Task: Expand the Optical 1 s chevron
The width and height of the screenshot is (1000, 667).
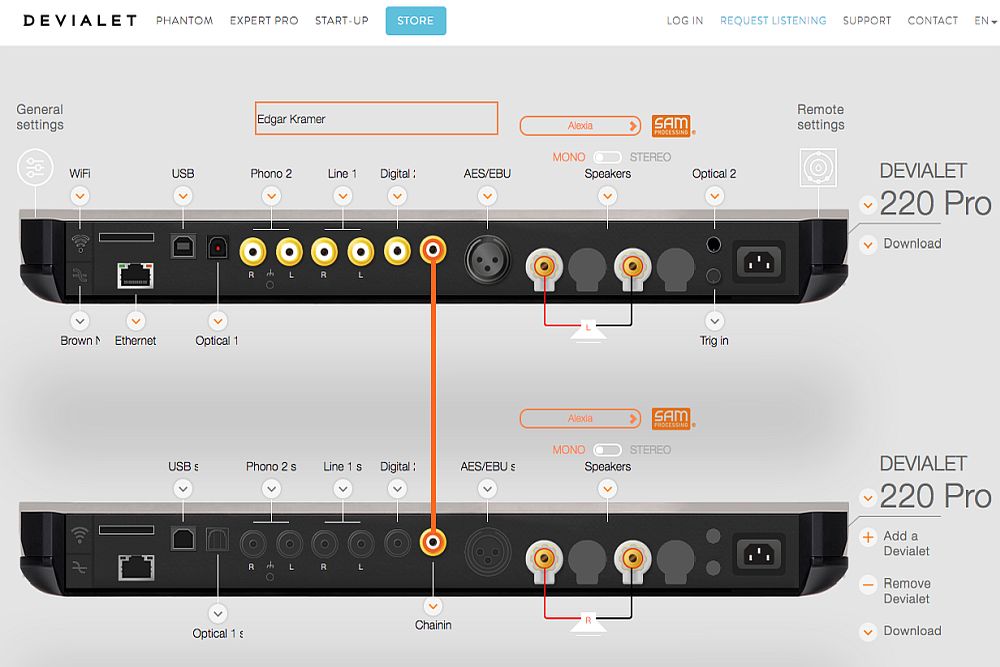Action: click(218, 613)
